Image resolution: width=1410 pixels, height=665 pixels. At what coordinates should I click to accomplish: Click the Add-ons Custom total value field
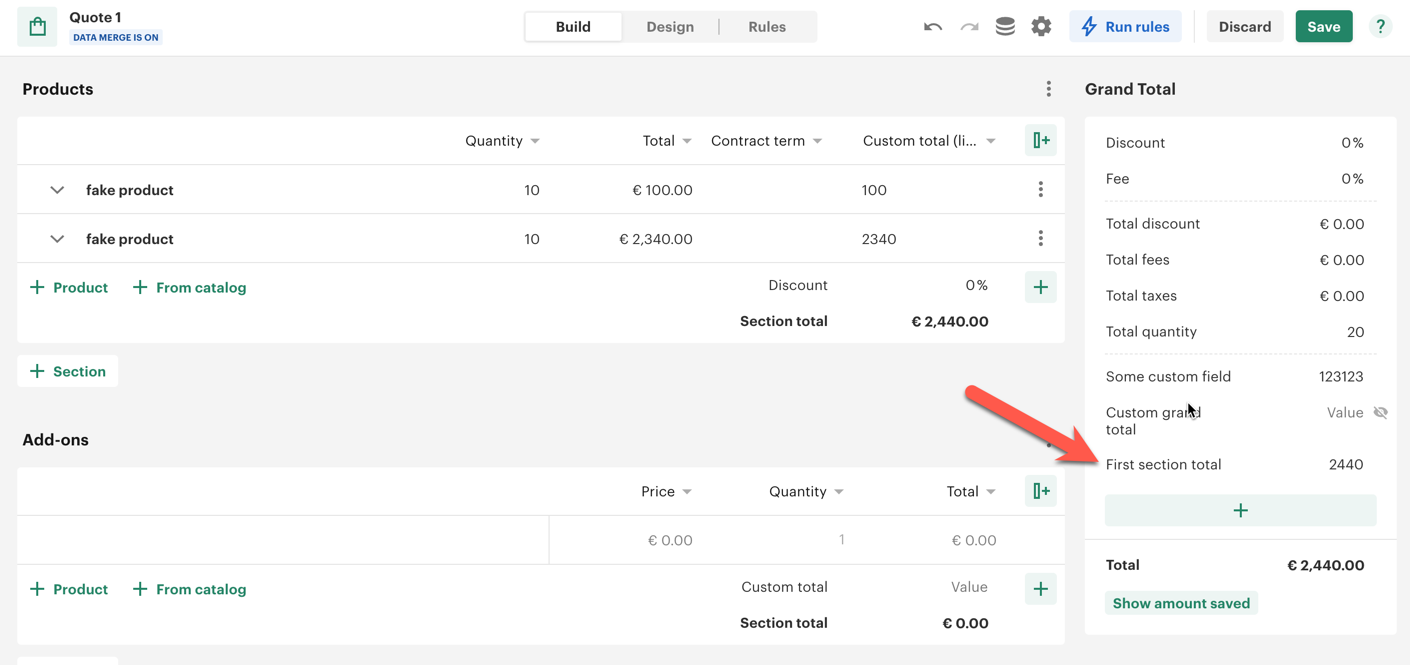click(968, 587)
